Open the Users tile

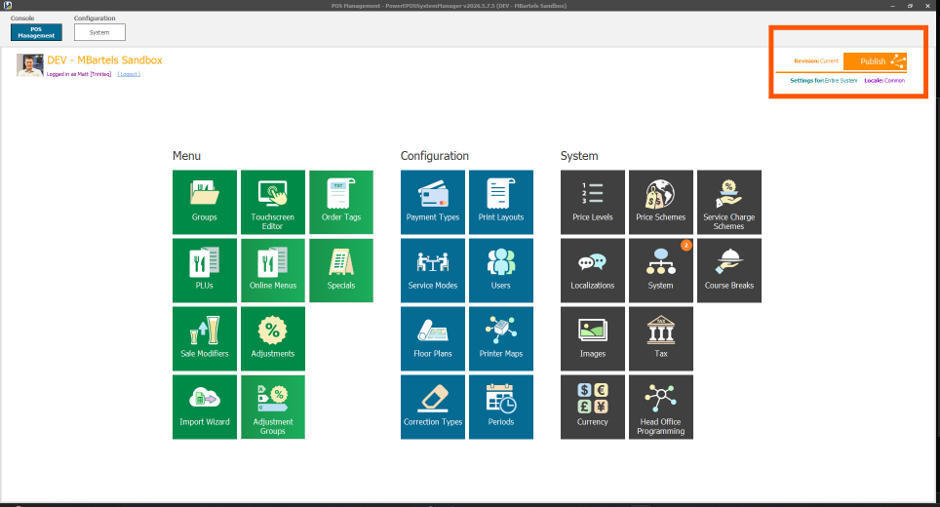(x=501, y=270)
